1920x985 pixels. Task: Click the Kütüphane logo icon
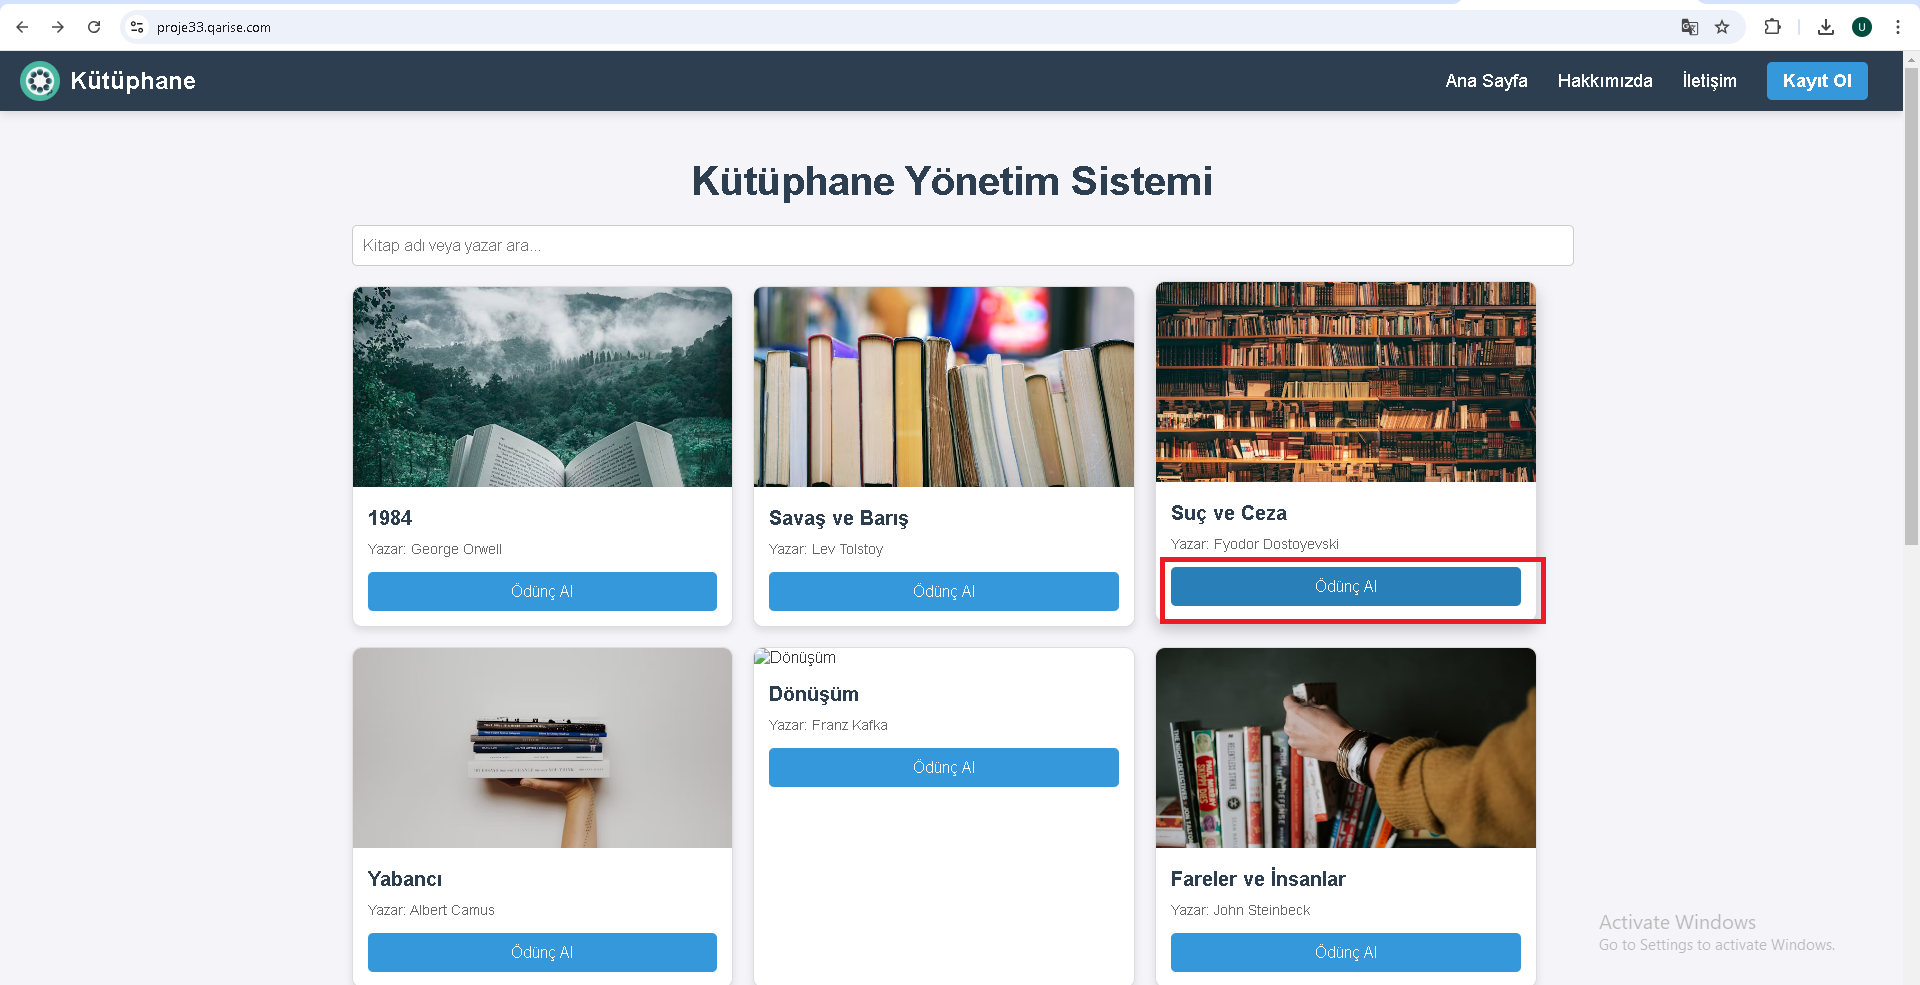click(x=40, y=81)
